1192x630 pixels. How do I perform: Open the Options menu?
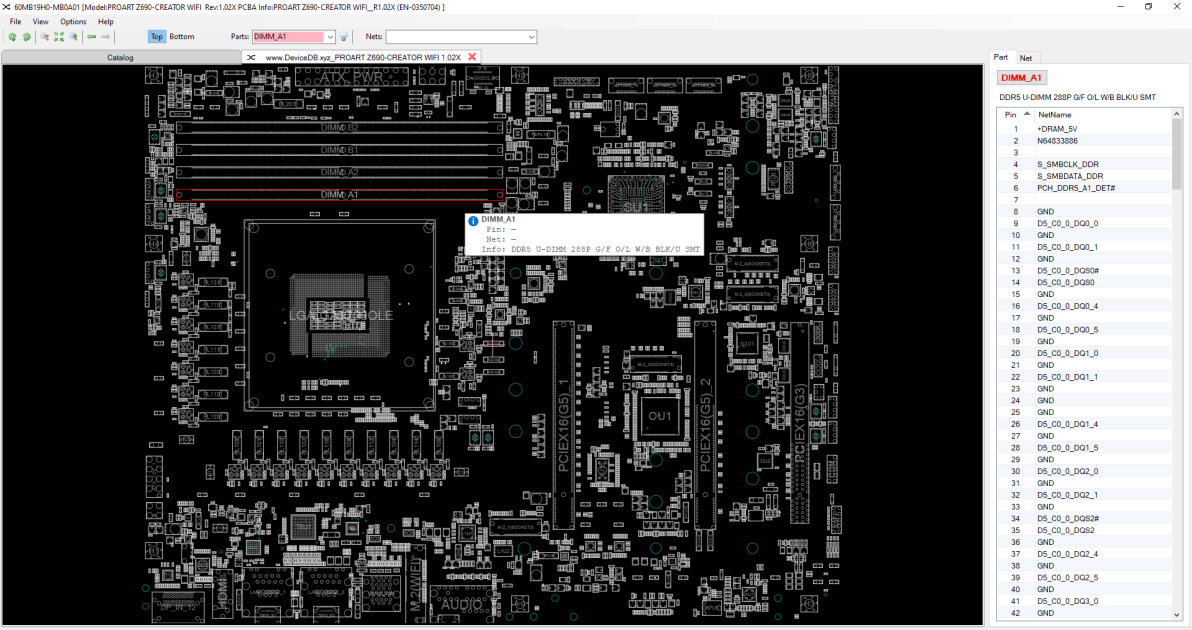(x=73, y=21)
